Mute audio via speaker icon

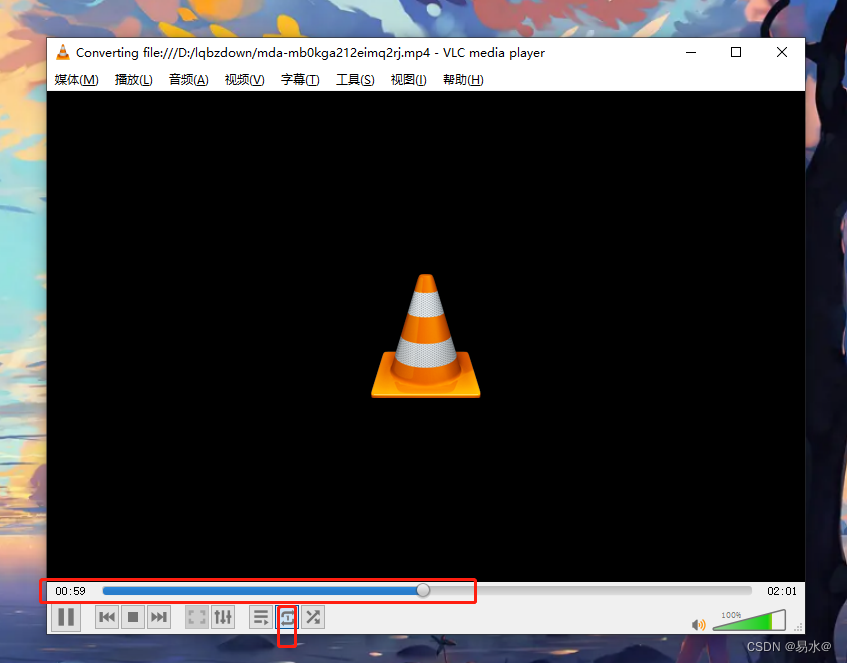pos(698,624)
